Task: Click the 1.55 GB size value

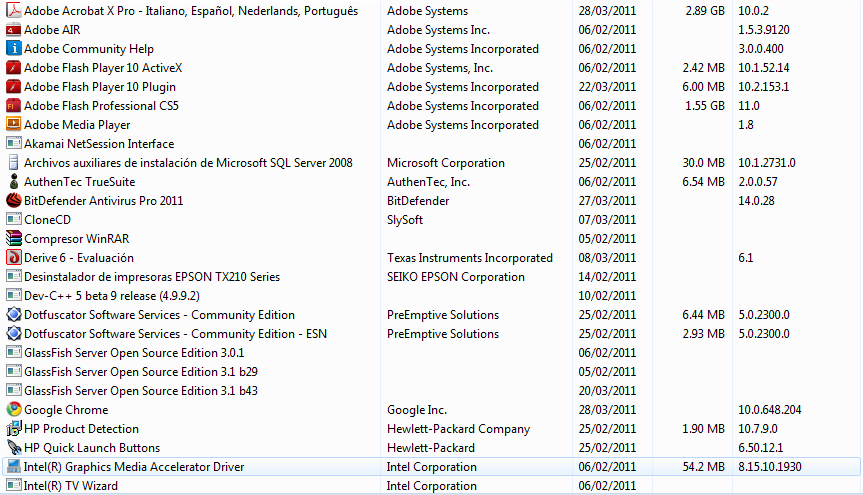Action: point(705,106)
